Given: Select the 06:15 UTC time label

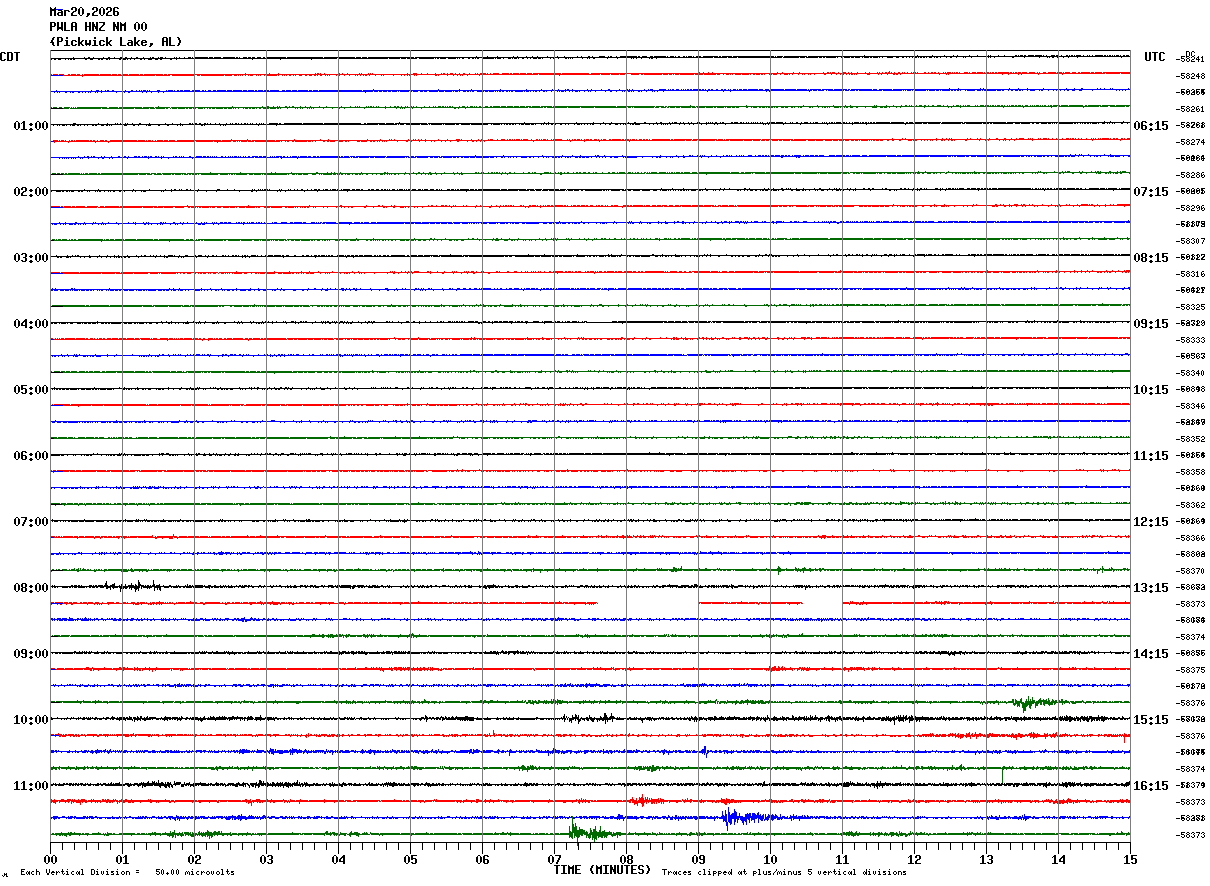Looking at the screenshot, I should [x=1151, y=126].
